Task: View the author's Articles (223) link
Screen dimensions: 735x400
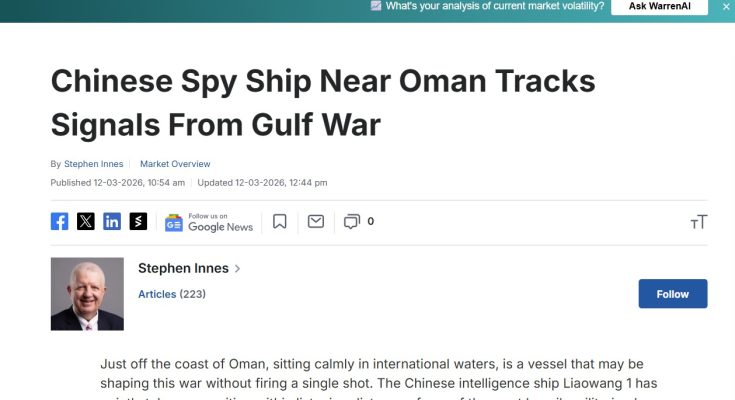Action: (x=171, y=294)
